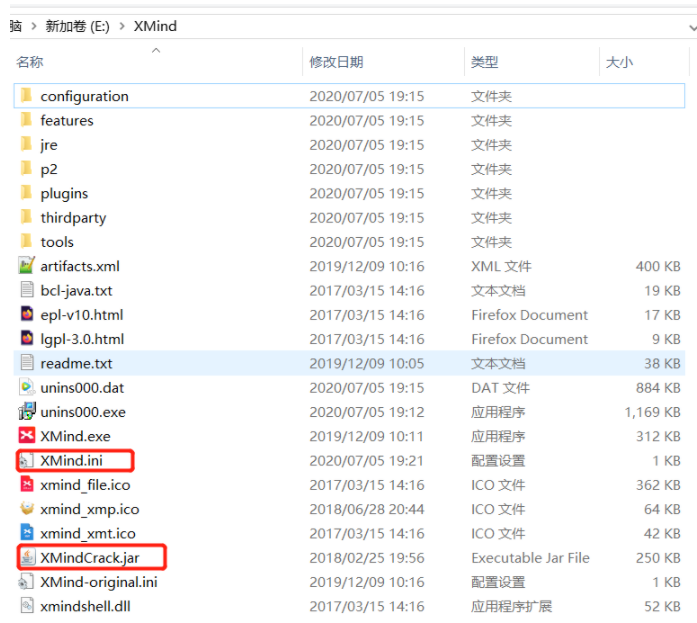Screen dimensions: 697x623
Task: Select the unins000.exe file name
Action: click(x=83, y=412)
